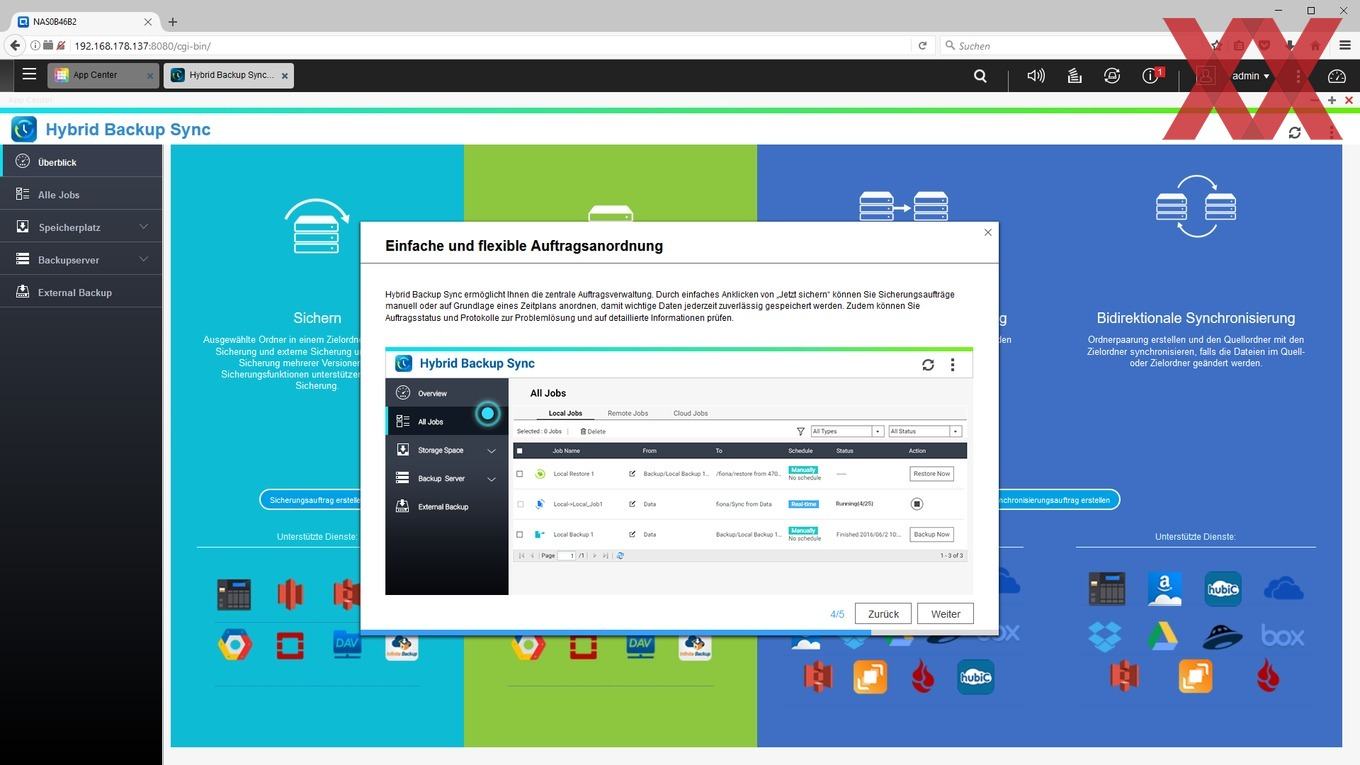Image resolution: width=1360 pixels, height=765 pixels.
Task: Click the 4/5 page indicator text
Action: [837, 614]
